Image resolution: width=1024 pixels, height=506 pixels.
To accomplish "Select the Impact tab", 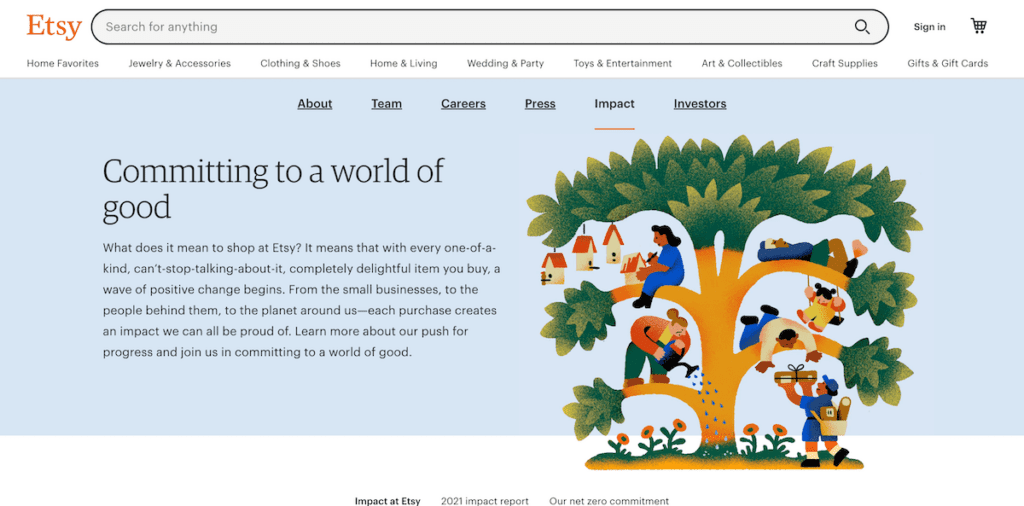I will point(615,104).
